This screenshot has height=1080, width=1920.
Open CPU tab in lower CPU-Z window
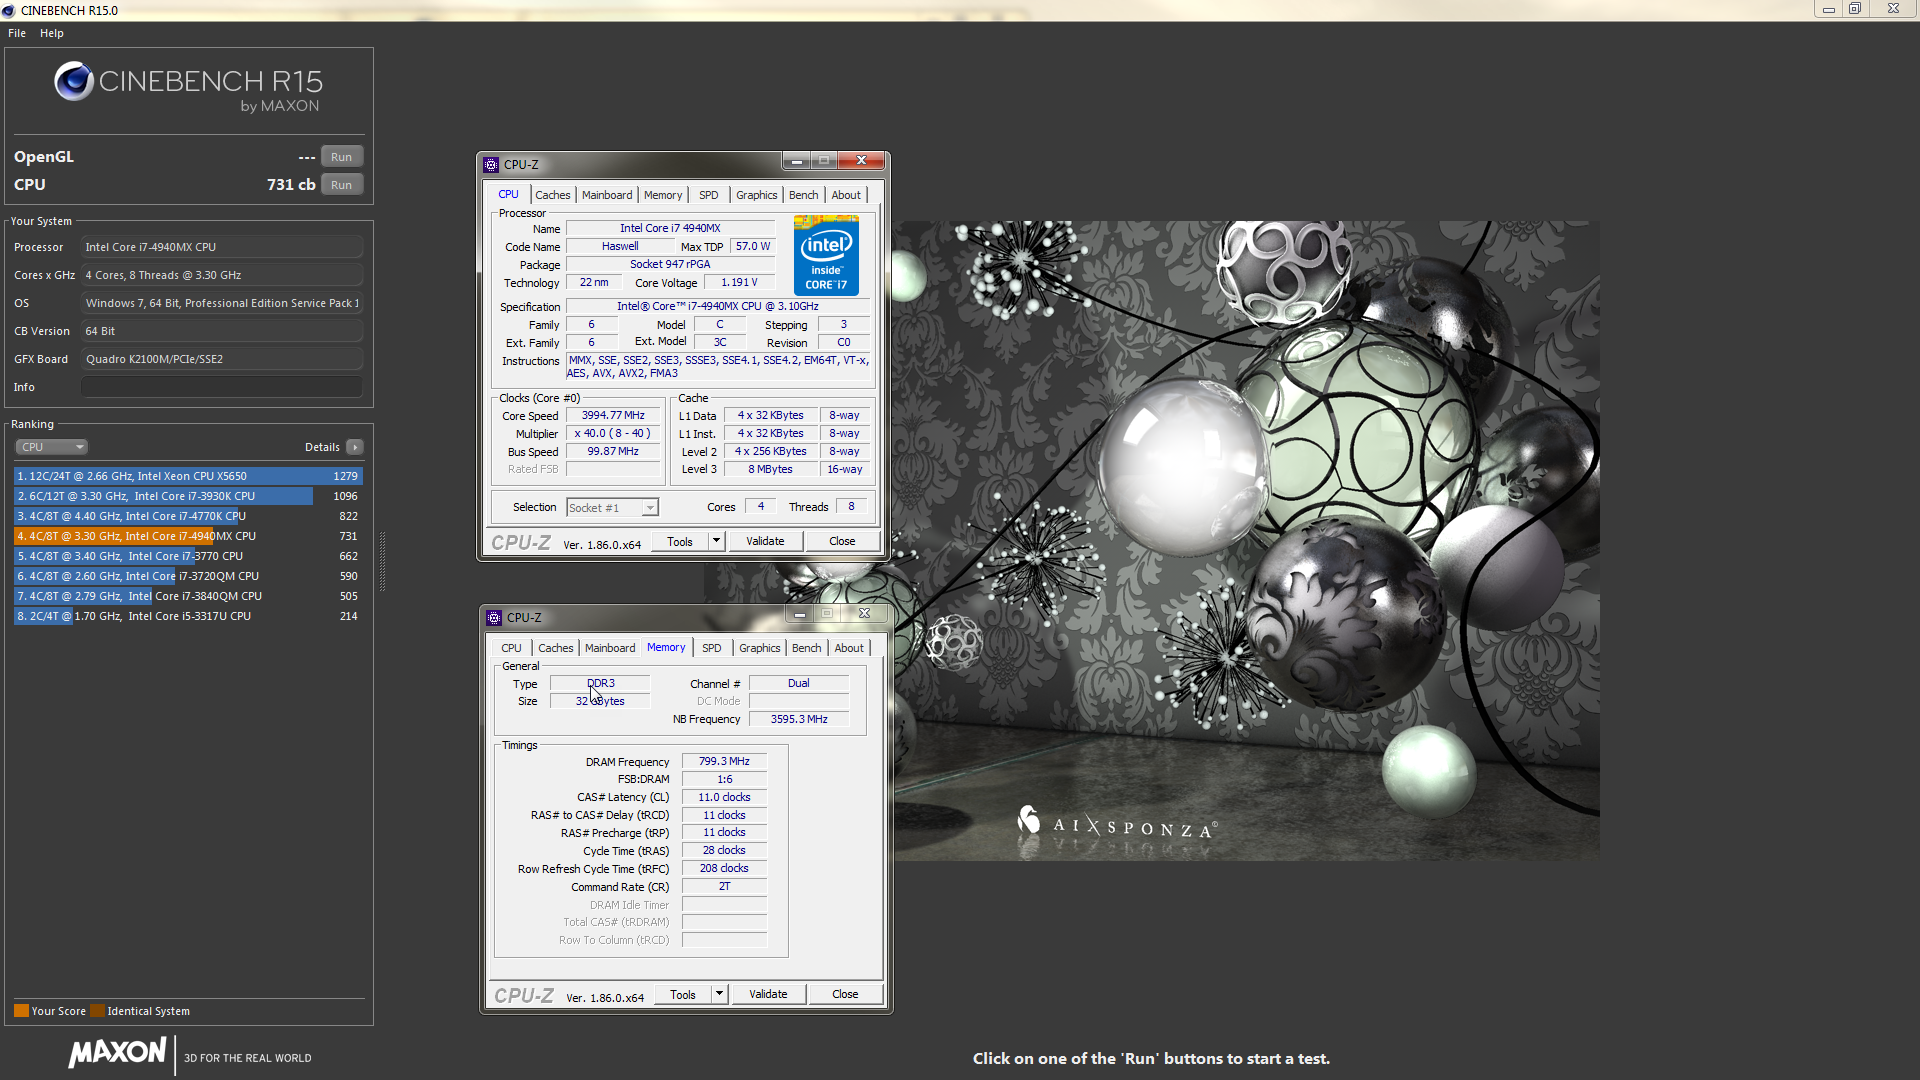pyautogui.click(x=512, y=648)
